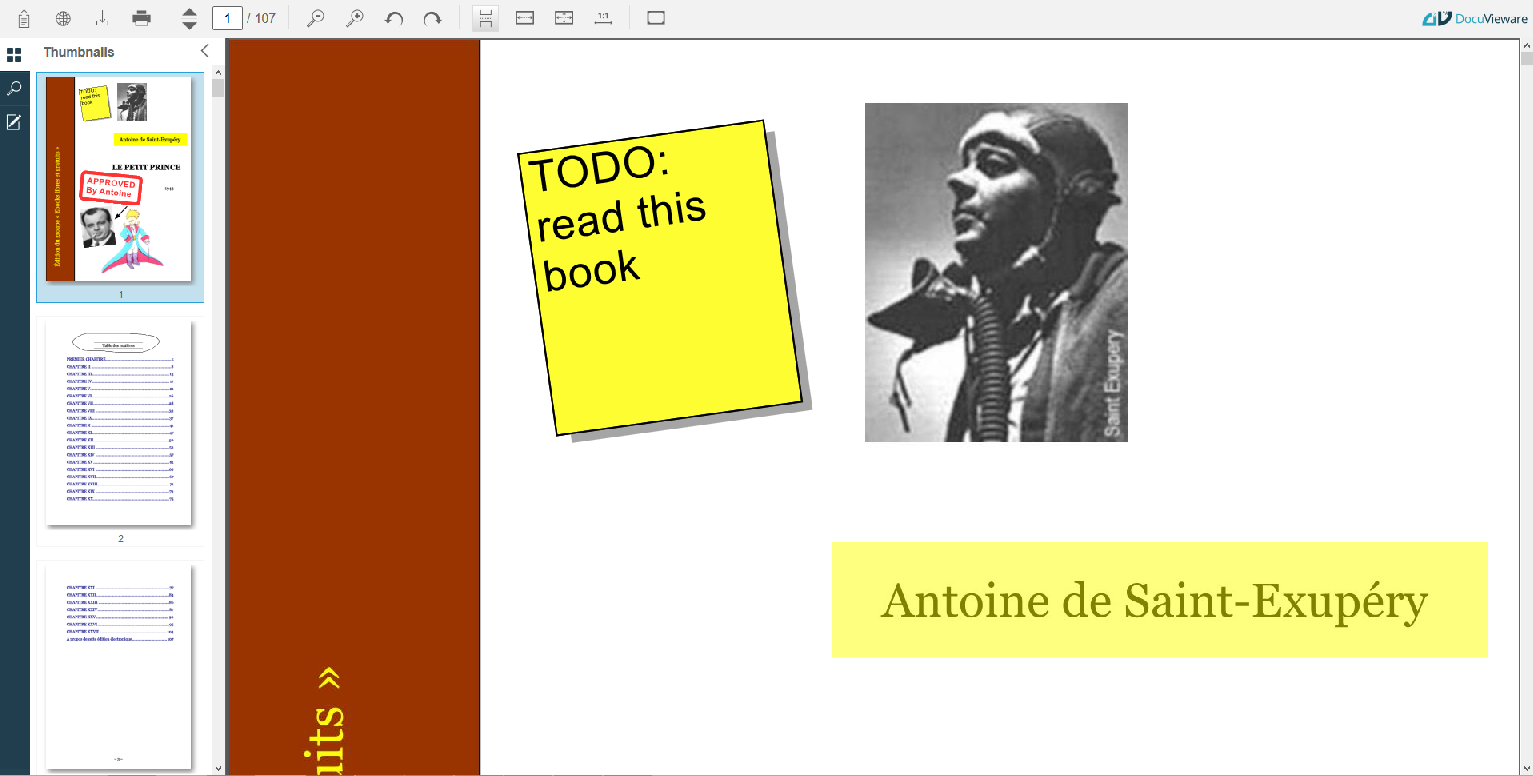The width and height of the screenshot is (1533, 776).
Task: Zoom out with the minus magnifier
Action: tap(315, 18)
